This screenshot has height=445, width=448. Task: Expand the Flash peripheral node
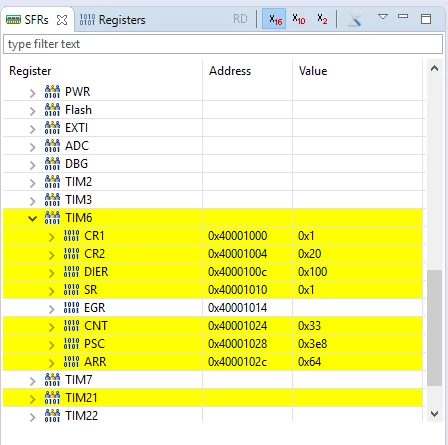pyautogui.click(x=32, y=111)
